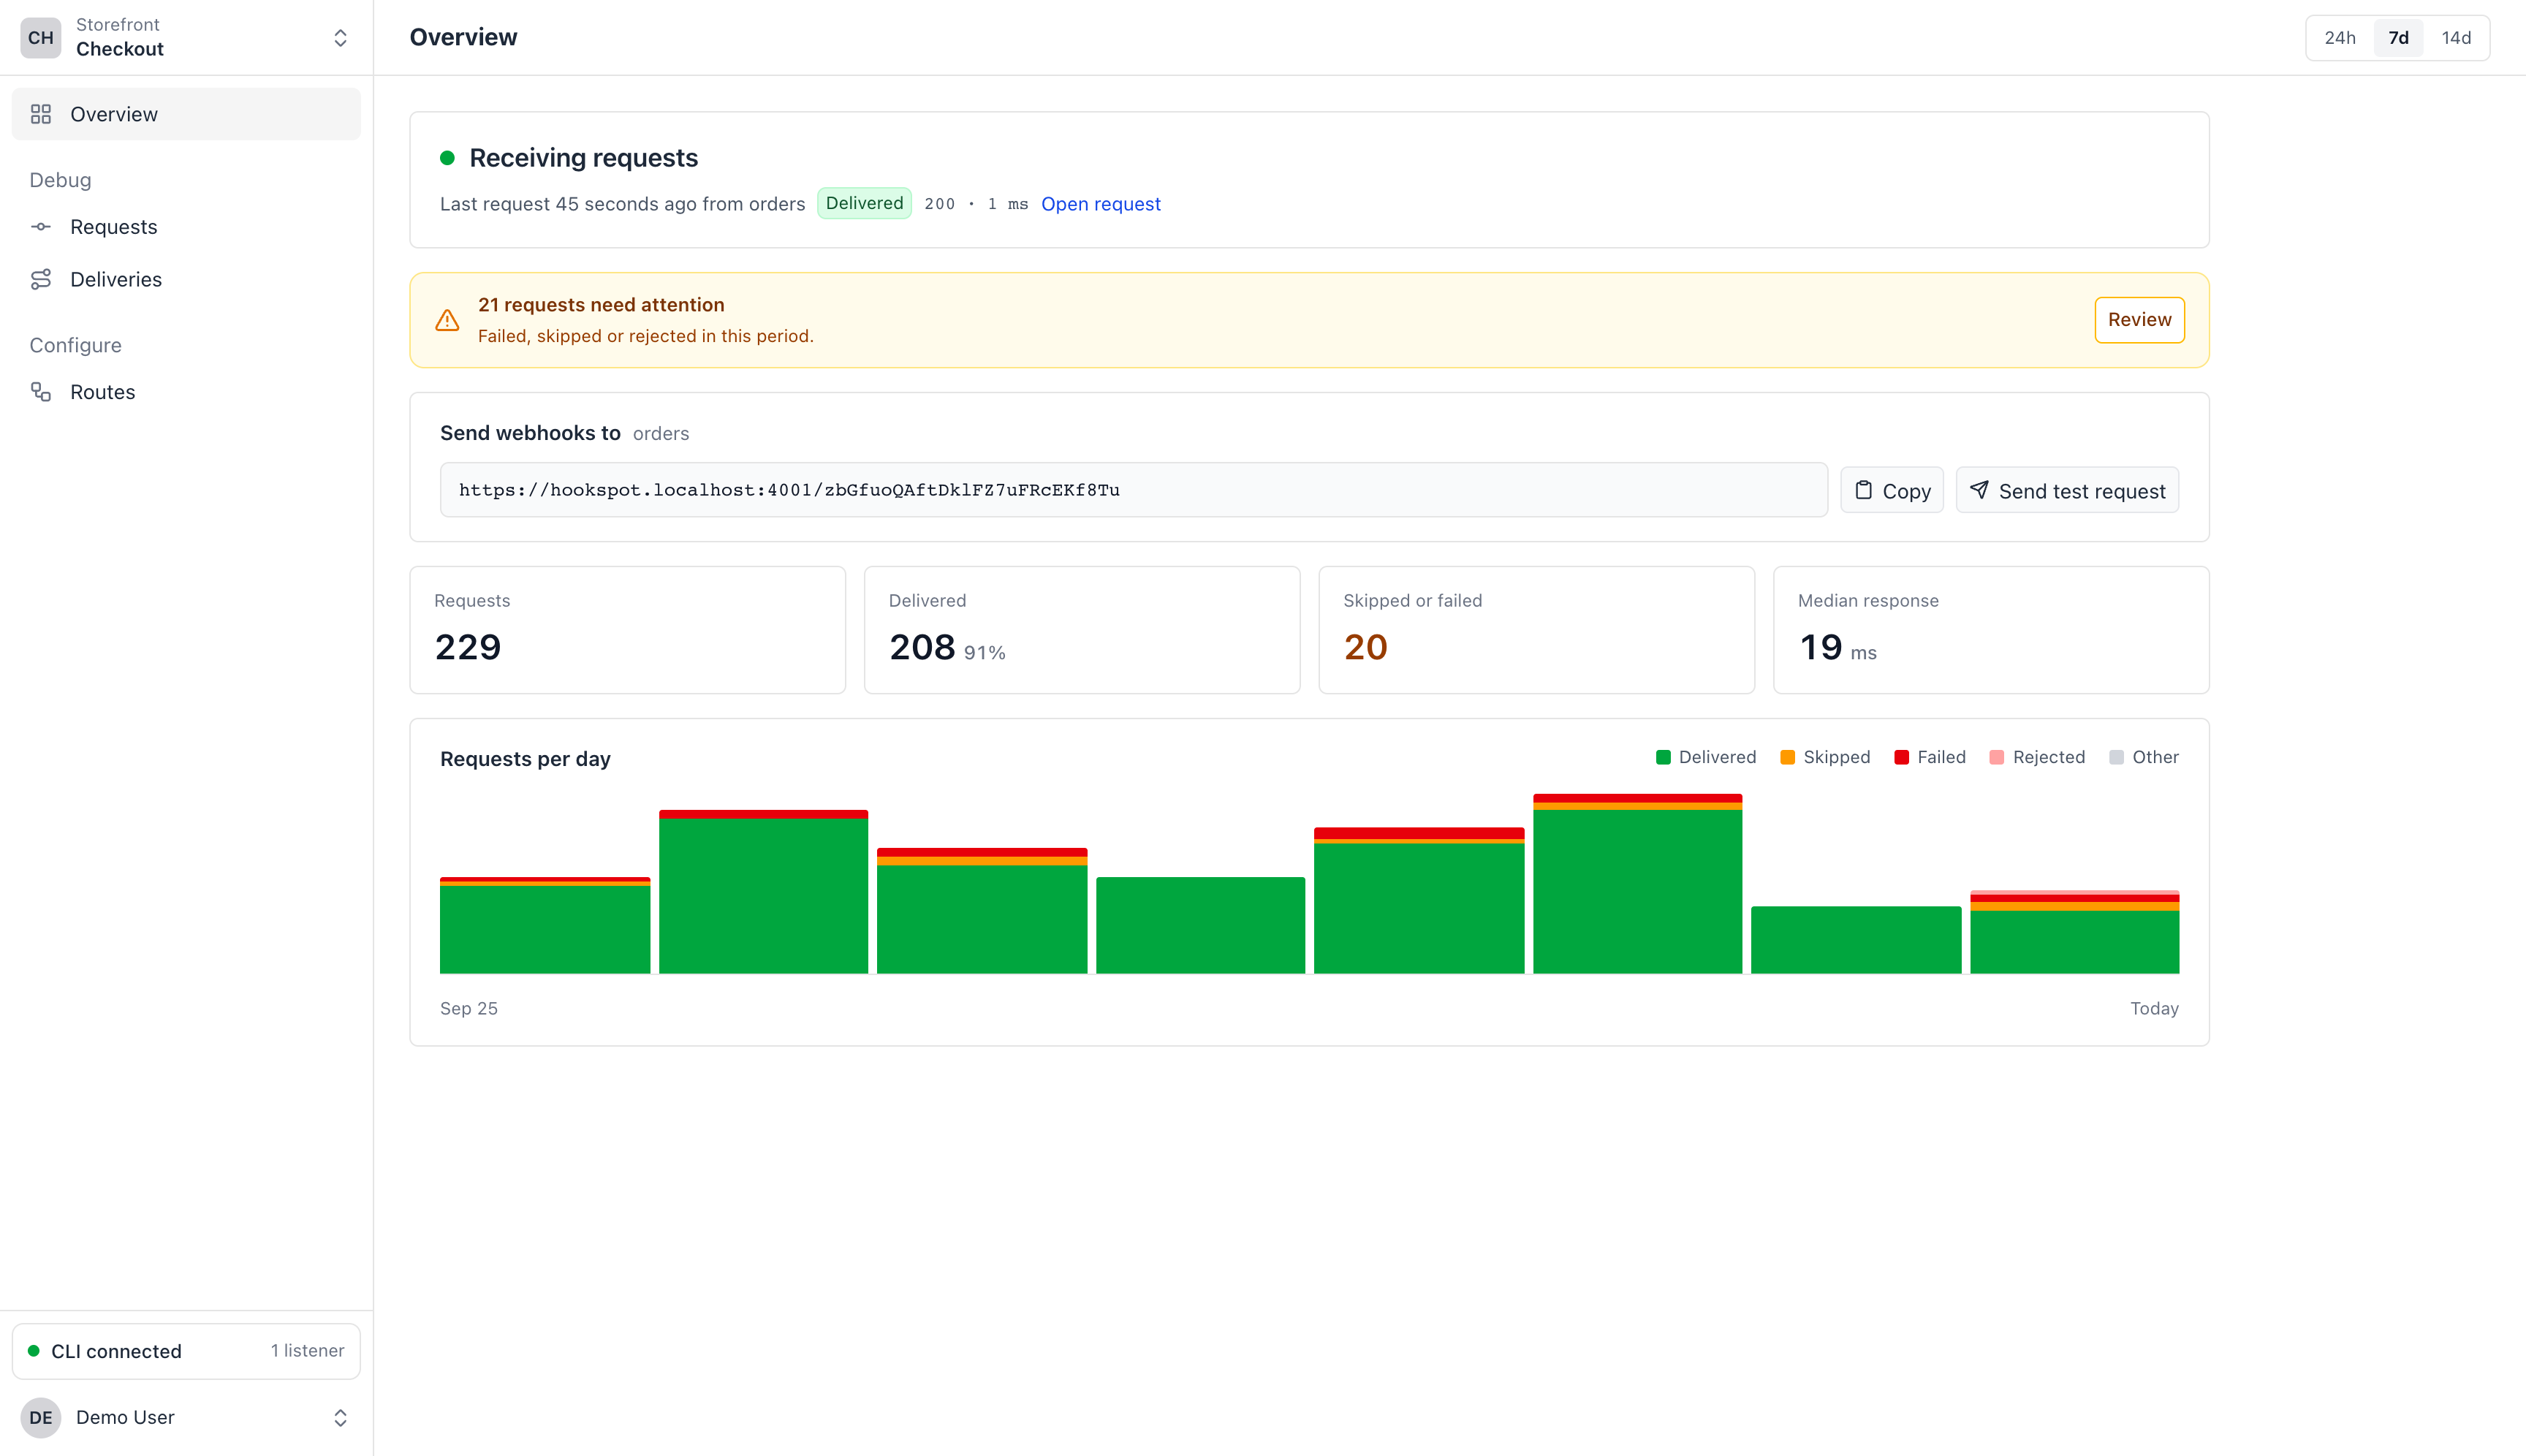Viewport: 2526px width, 1456px height.
Task: Click the Skipped orange legend swatch
Action: pos(1787,757)
